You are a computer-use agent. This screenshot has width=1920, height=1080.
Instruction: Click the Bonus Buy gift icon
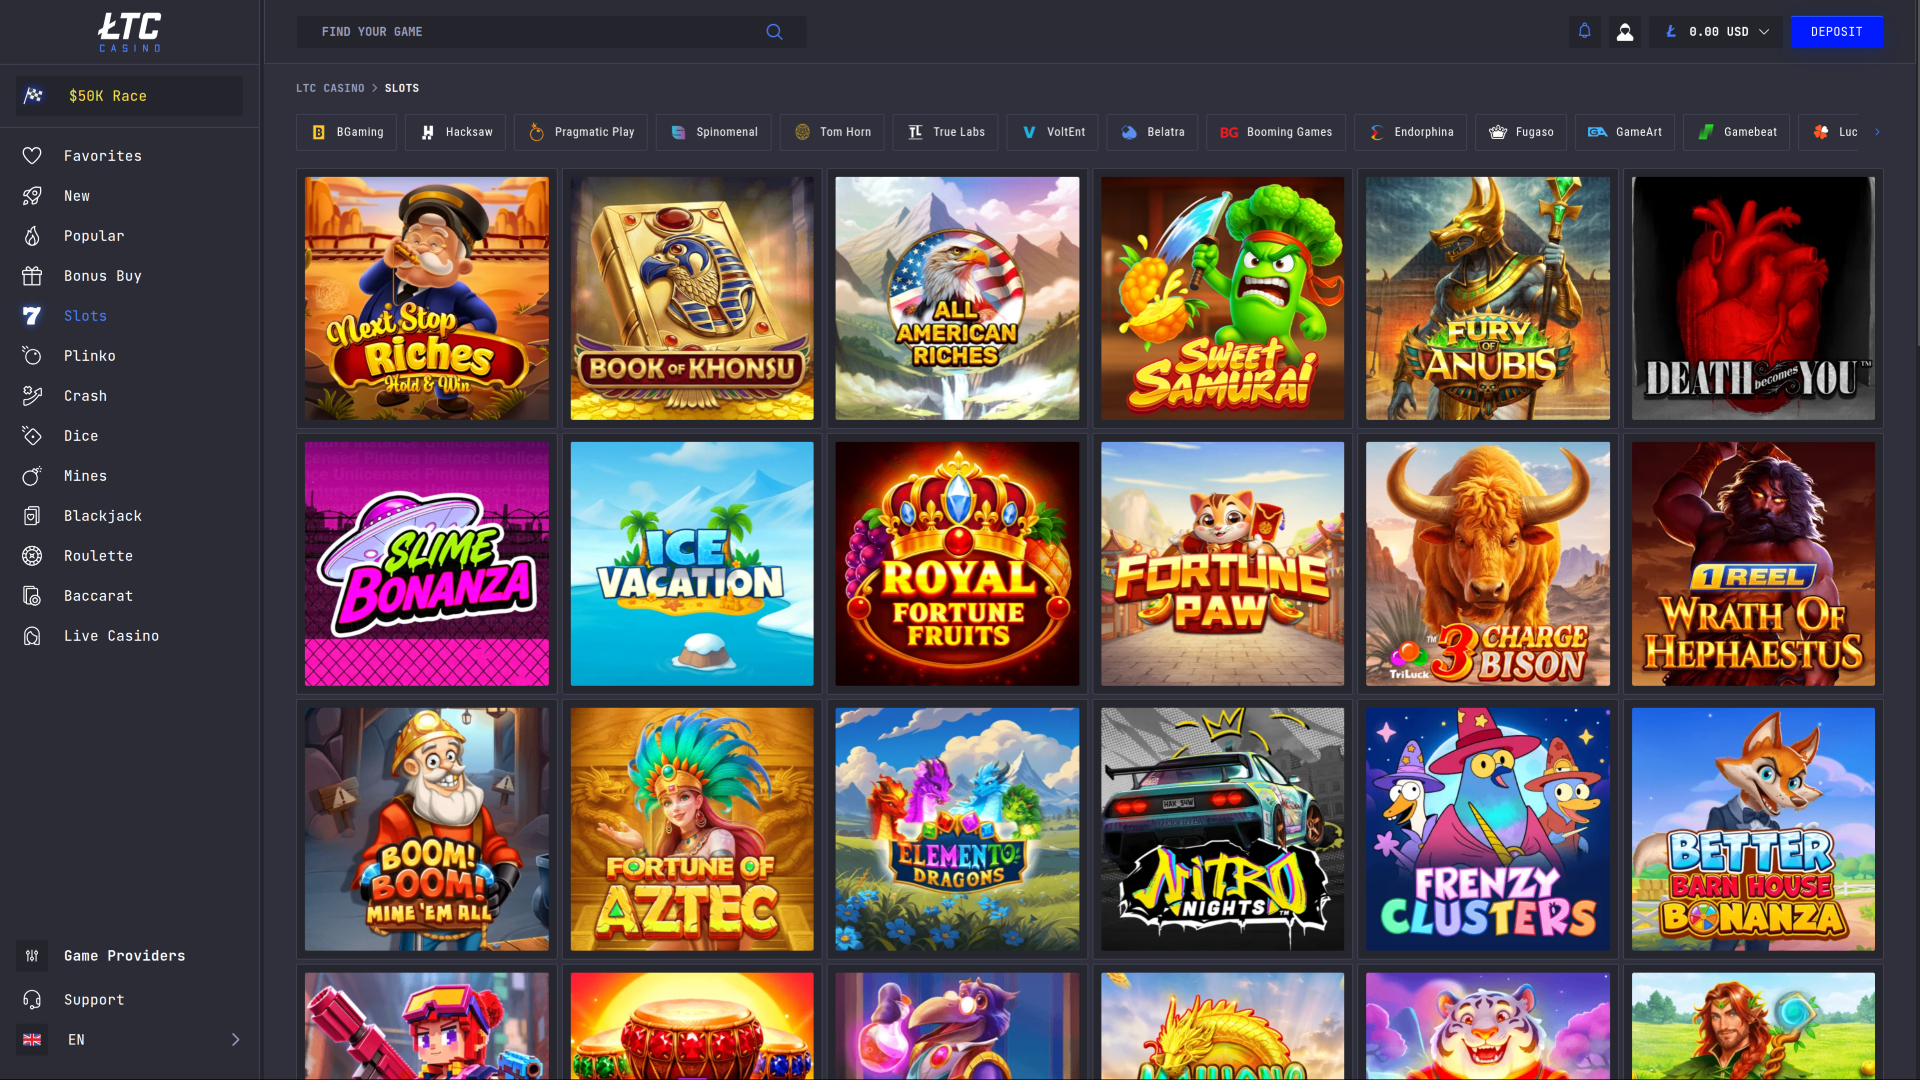pyautogui.click(x=32, y=276)
